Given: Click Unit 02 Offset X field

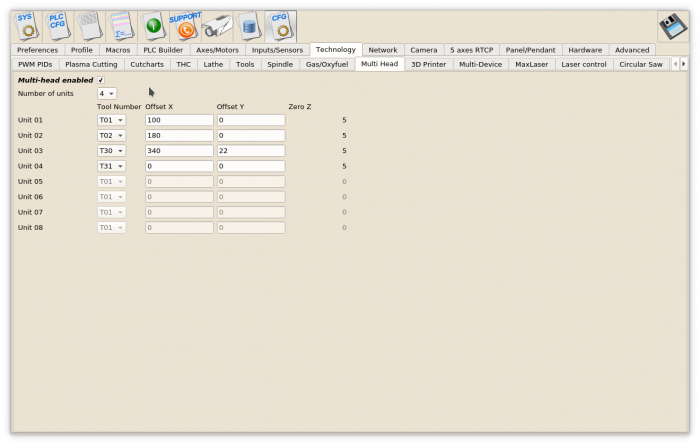Looking at the screenshot, I should pyautogui.click(x=179, y=135).
